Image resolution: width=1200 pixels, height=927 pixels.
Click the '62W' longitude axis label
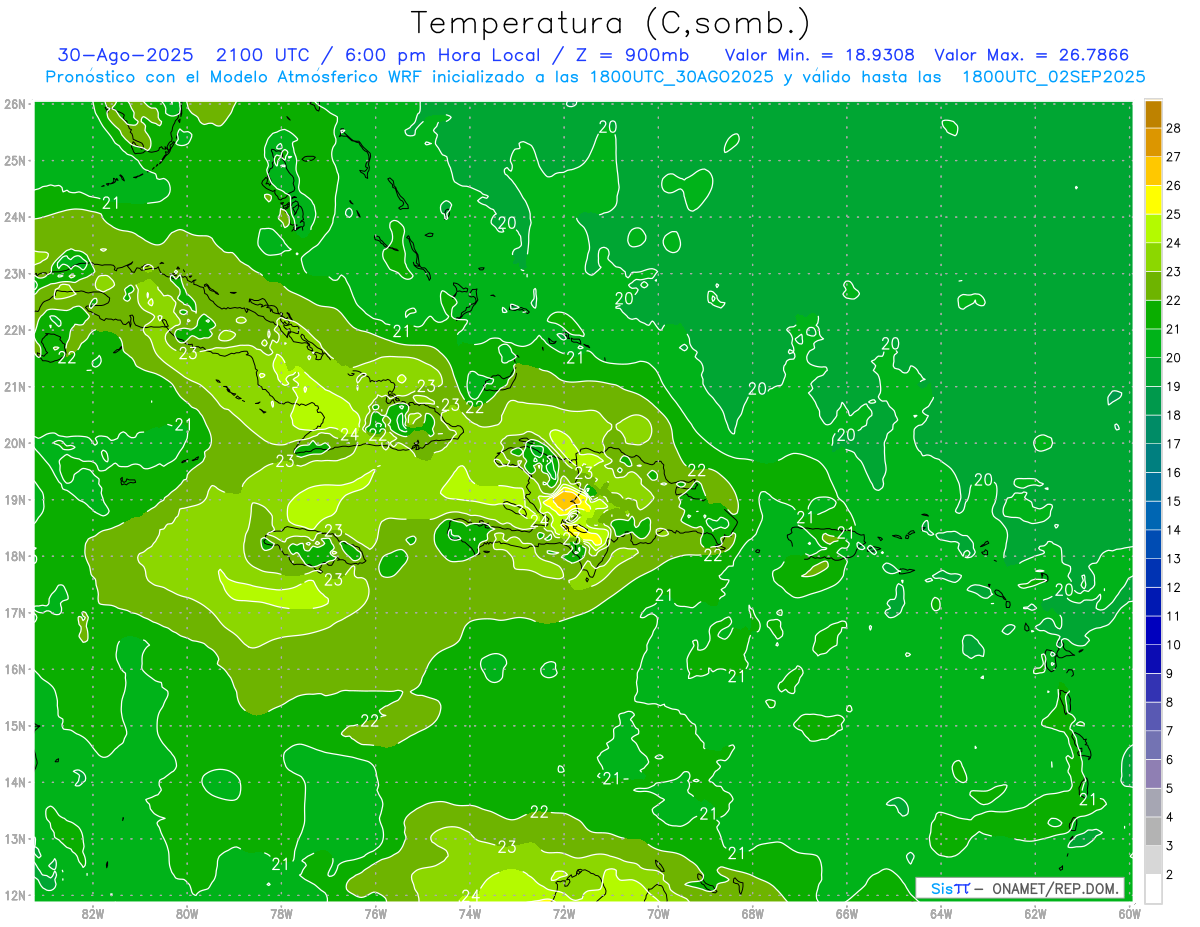[1036, 913]
